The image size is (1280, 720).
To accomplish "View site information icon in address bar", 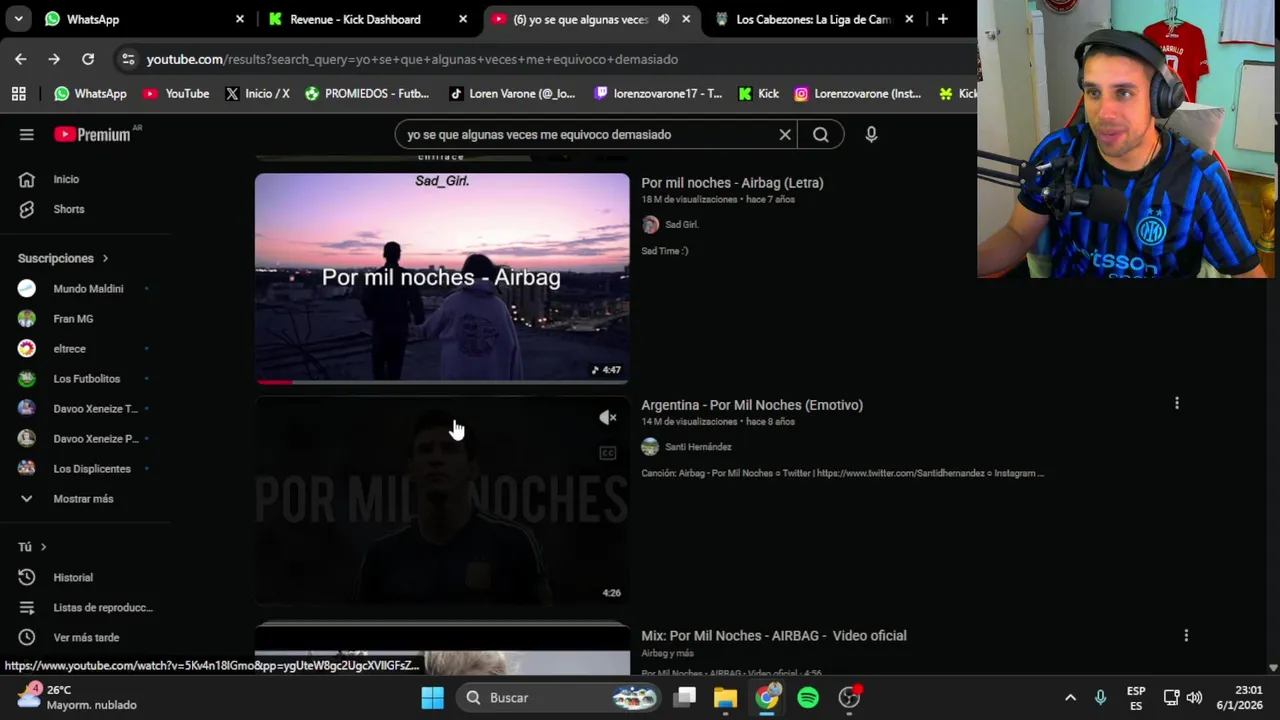I will pyautogui.click(x=128, y=59).
